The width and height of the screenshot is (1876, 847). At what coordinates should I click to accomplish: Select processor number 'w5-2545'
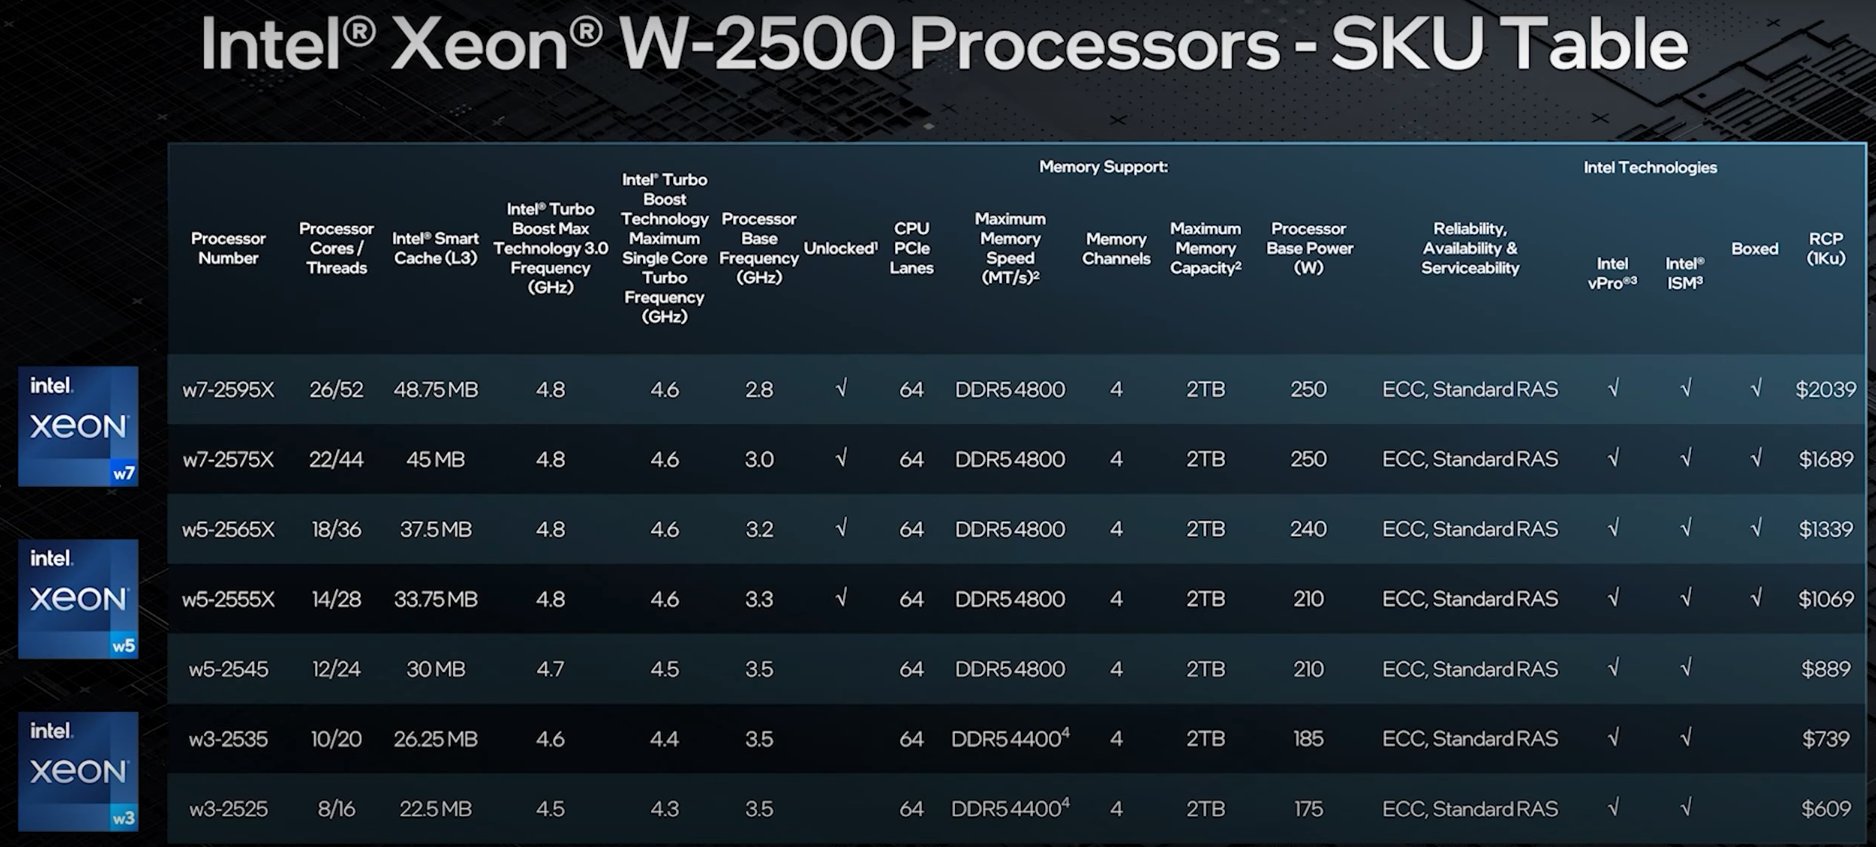click(228, 669)
